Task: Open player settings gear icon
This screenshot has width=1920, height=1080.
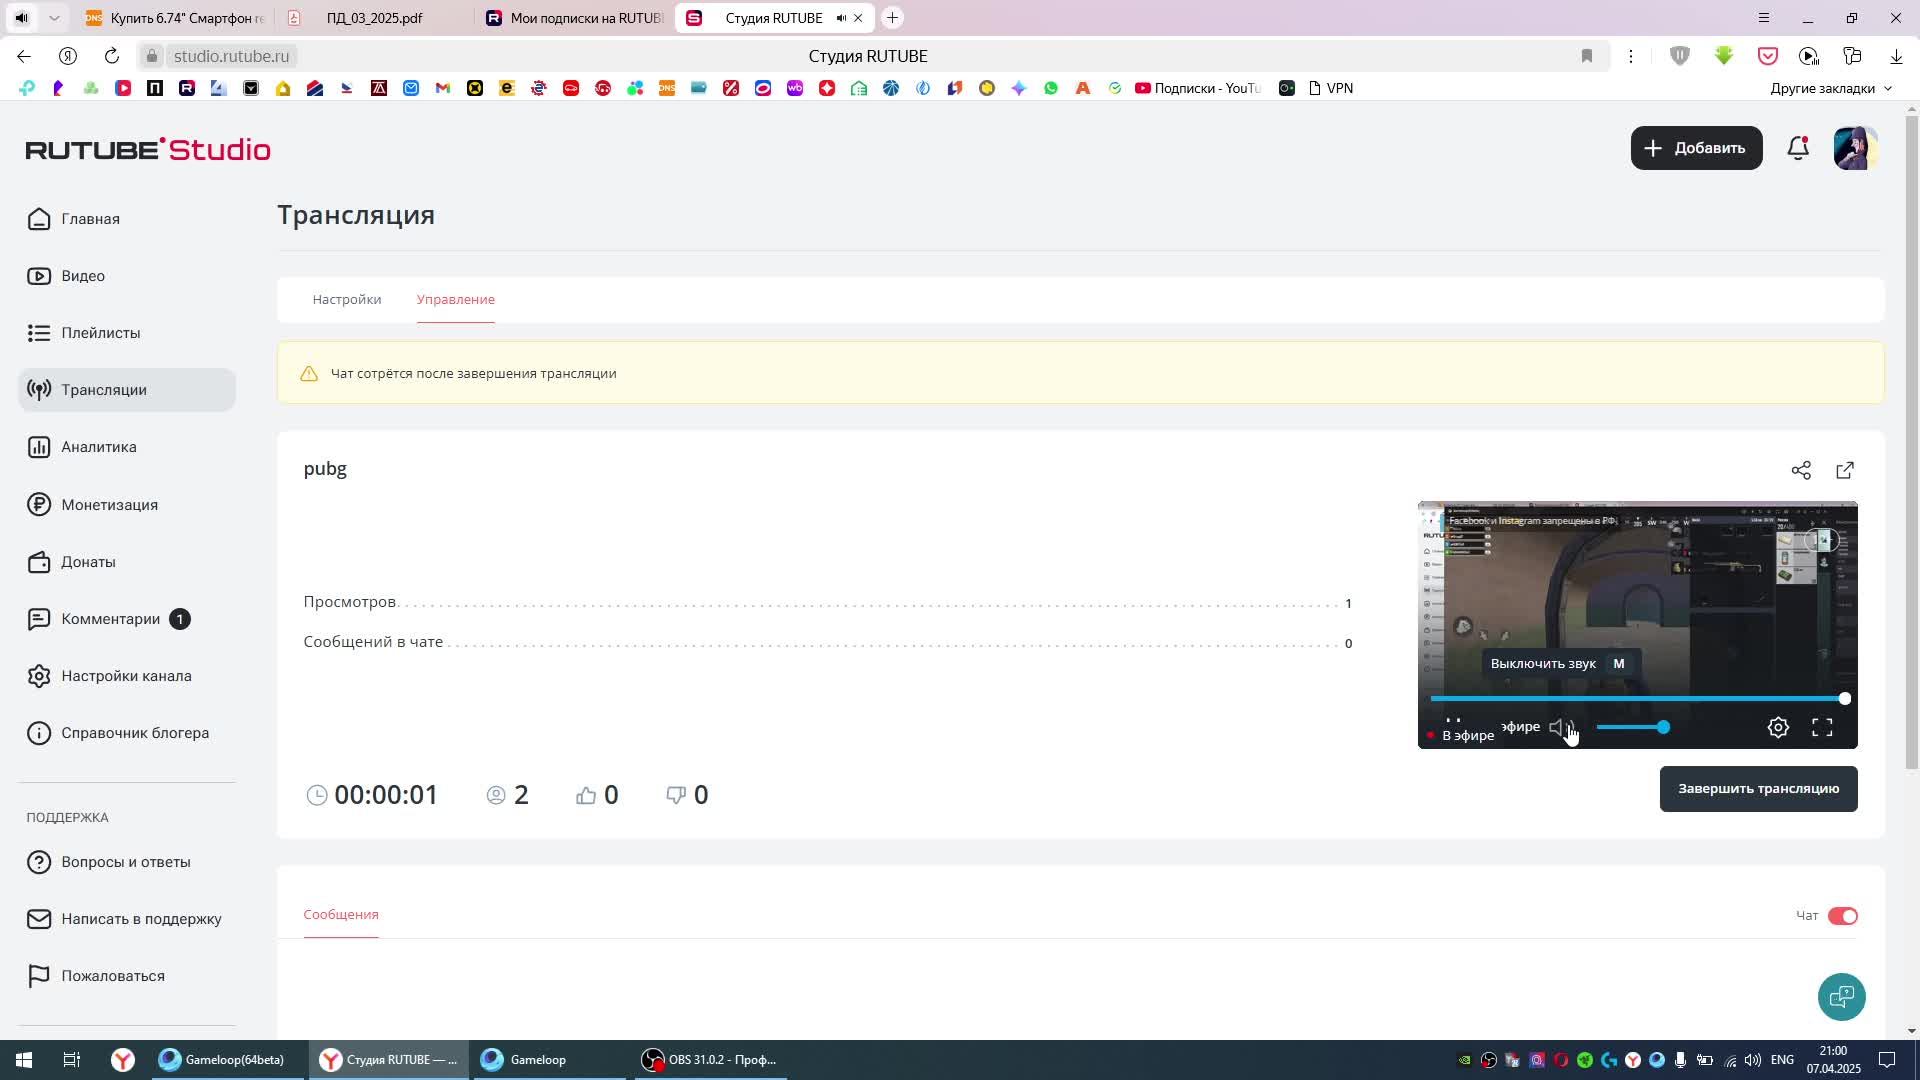Action: click(1778, 728)
